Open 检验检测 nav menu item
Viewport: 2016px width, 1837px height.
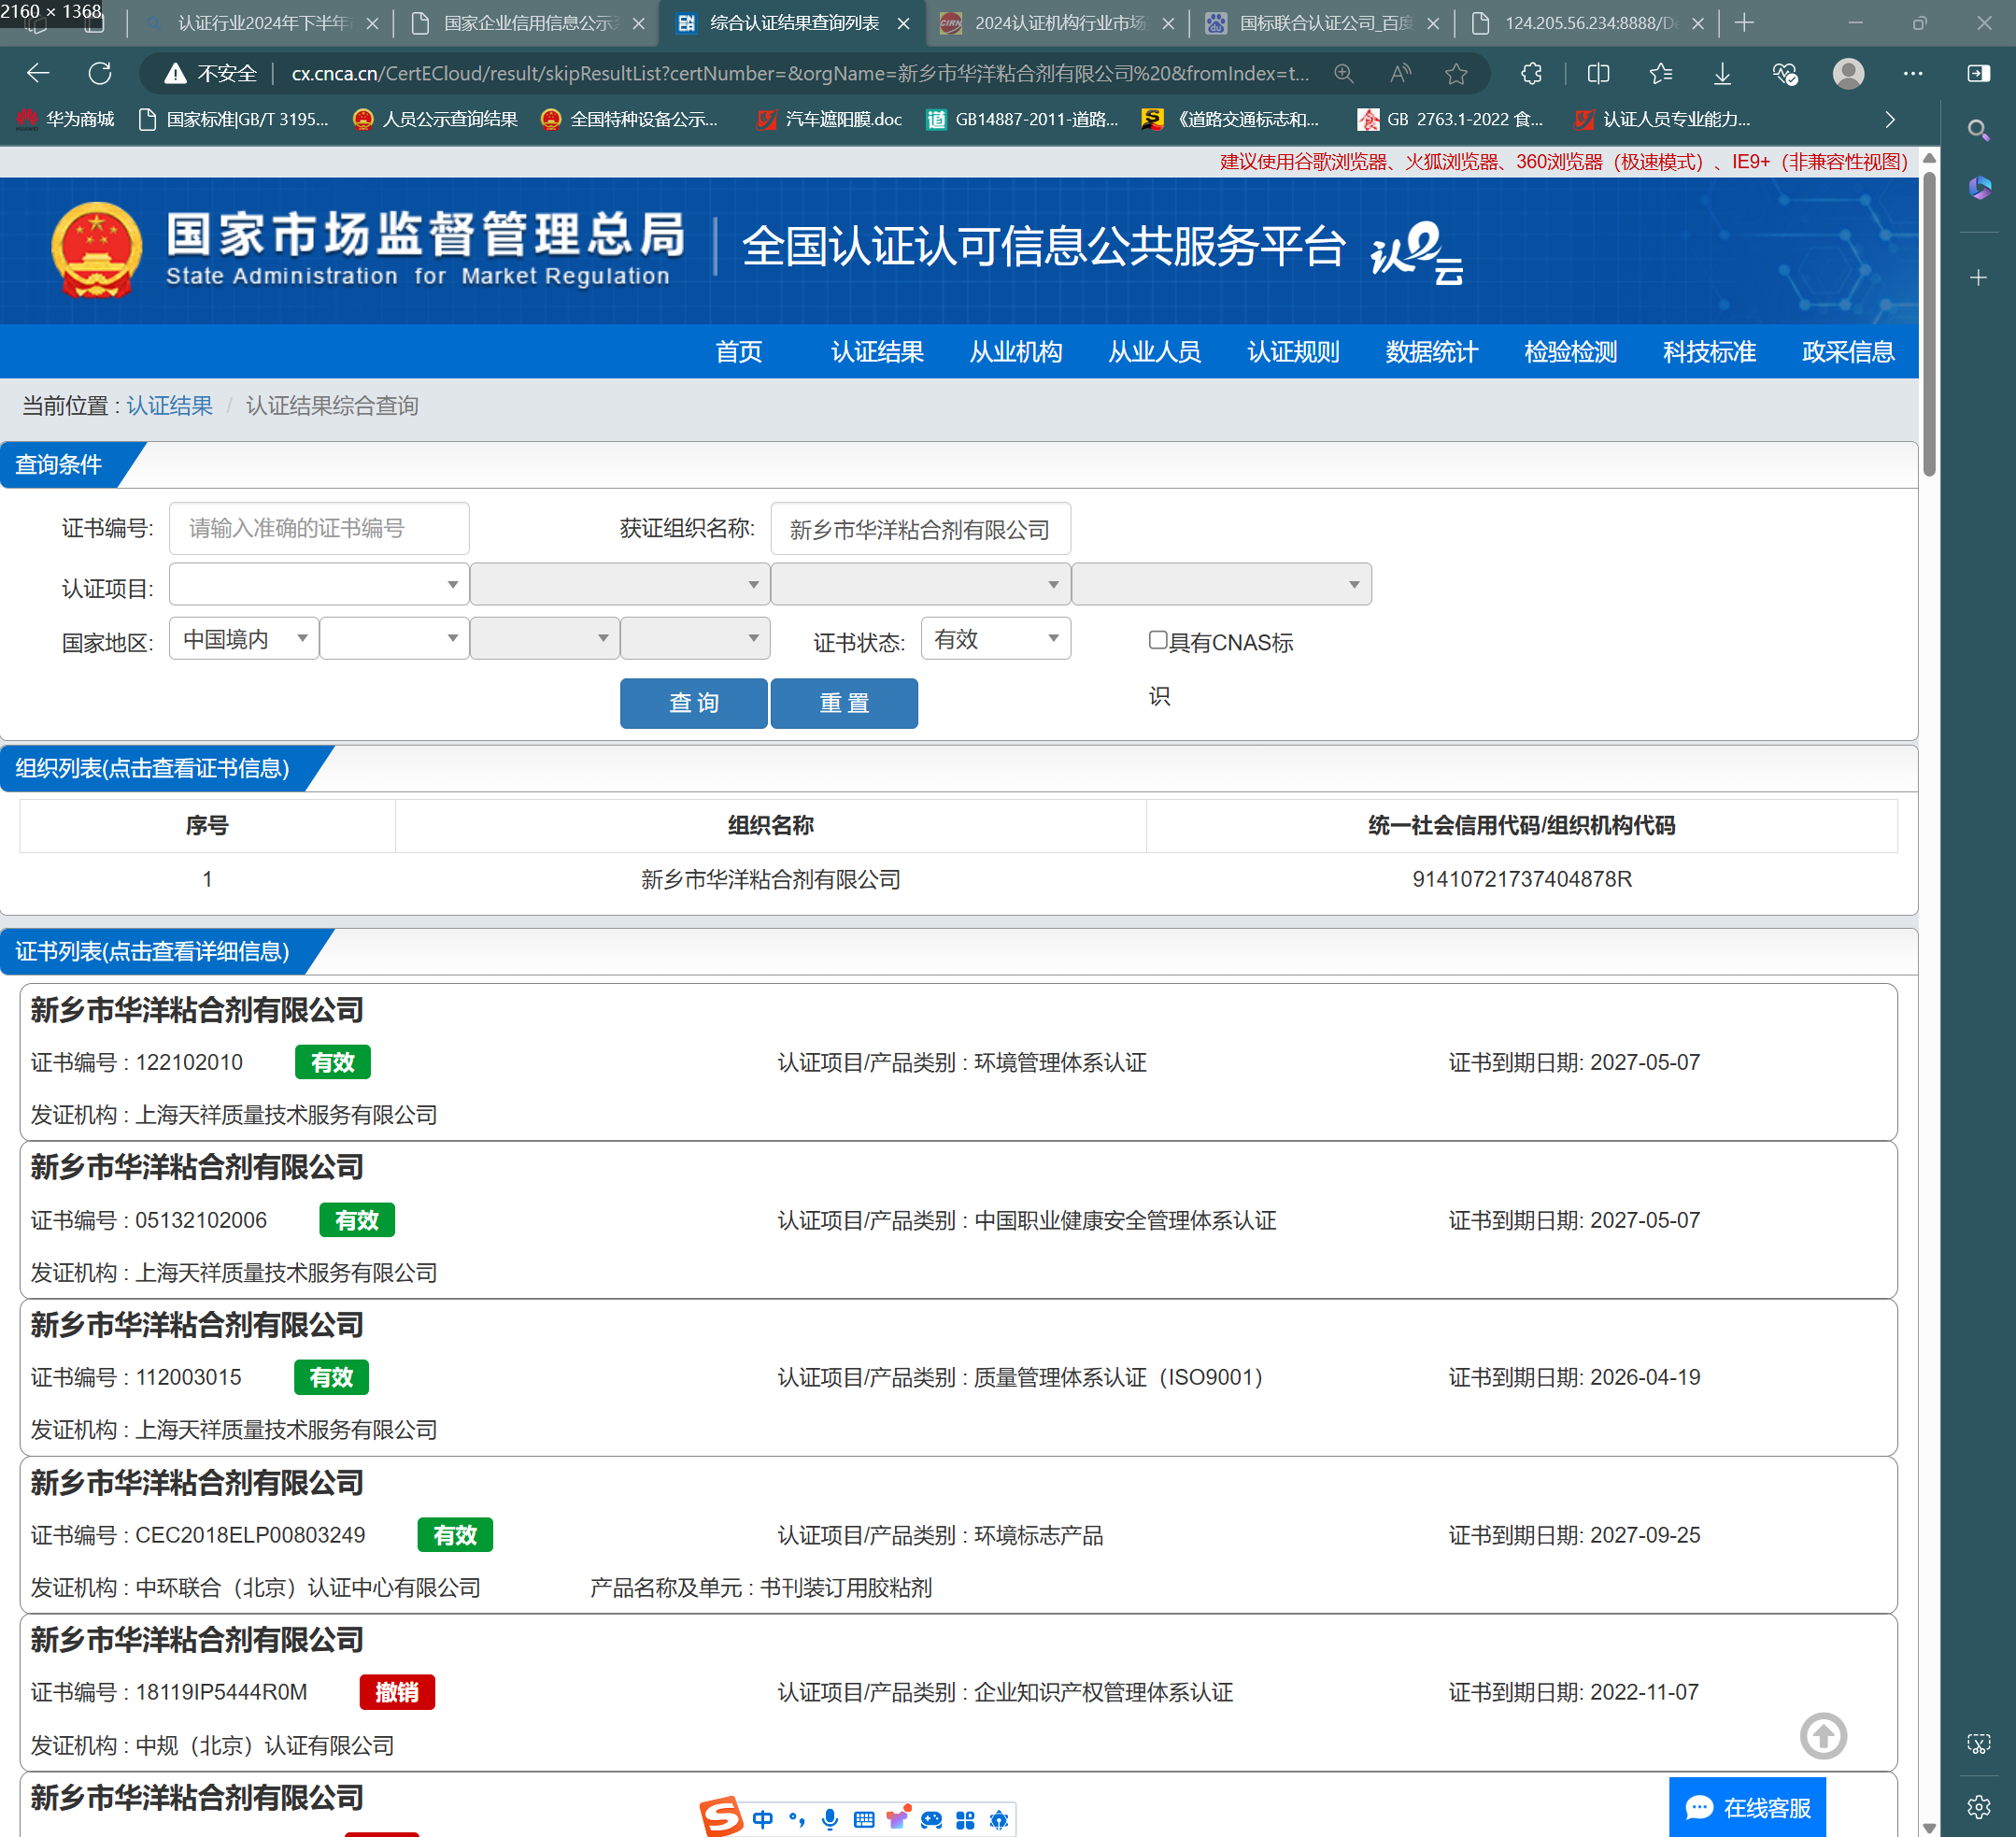[x=1571, y=352]
